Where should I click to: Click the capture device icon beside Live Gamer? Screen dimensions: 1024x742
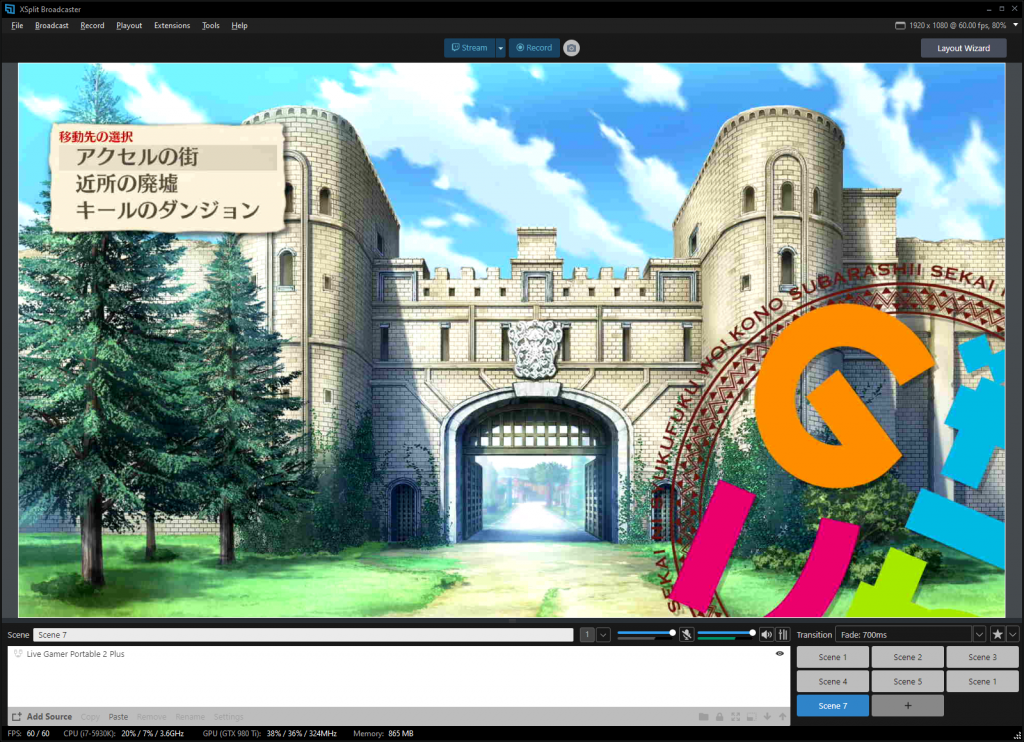(x=18, y=653)
